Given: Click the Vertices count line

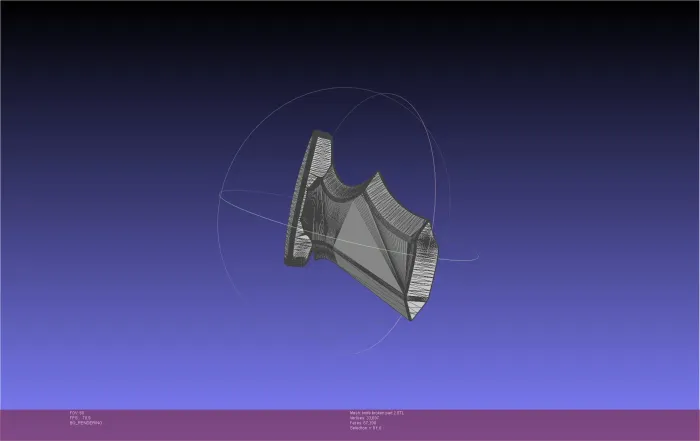Looking at the screenshot, I should click(x=364, y=418).
